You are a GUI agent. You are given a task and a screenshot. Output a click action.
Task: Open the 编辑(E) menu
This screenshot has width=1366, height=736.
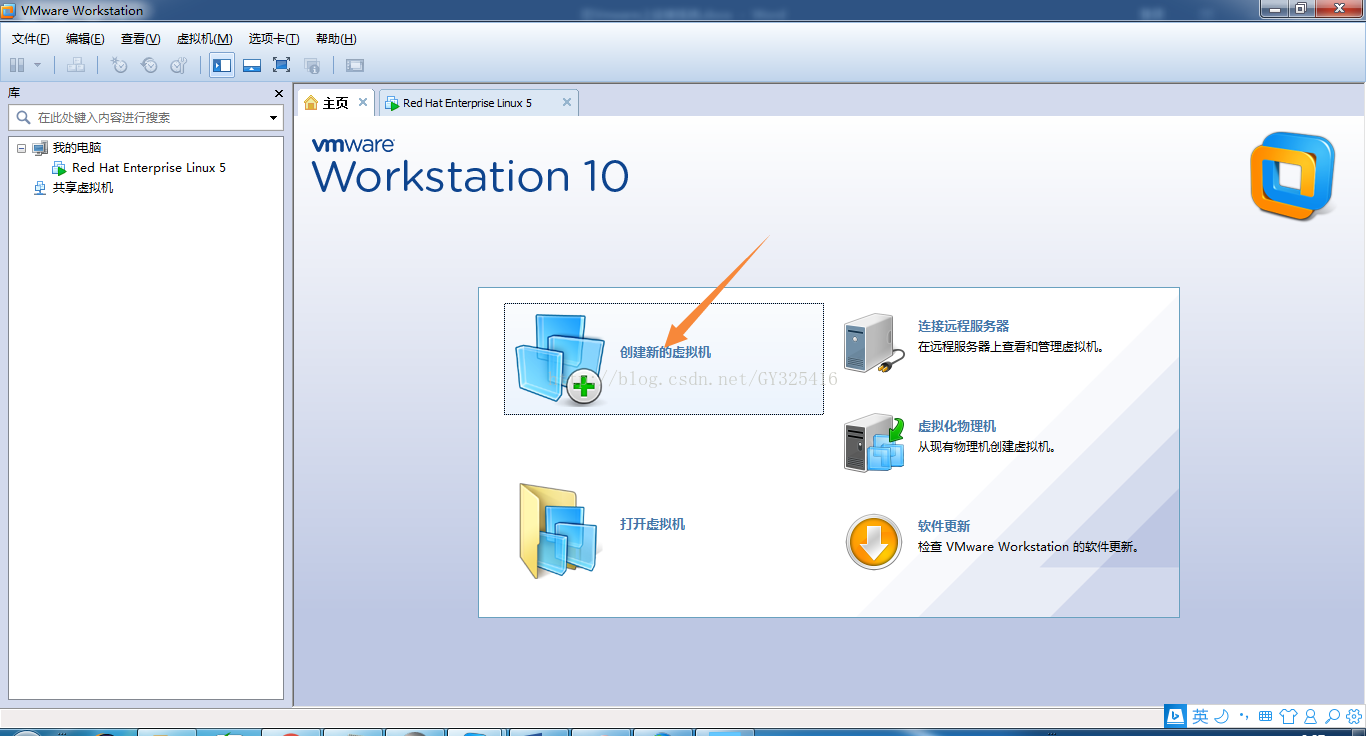[85, 39]
